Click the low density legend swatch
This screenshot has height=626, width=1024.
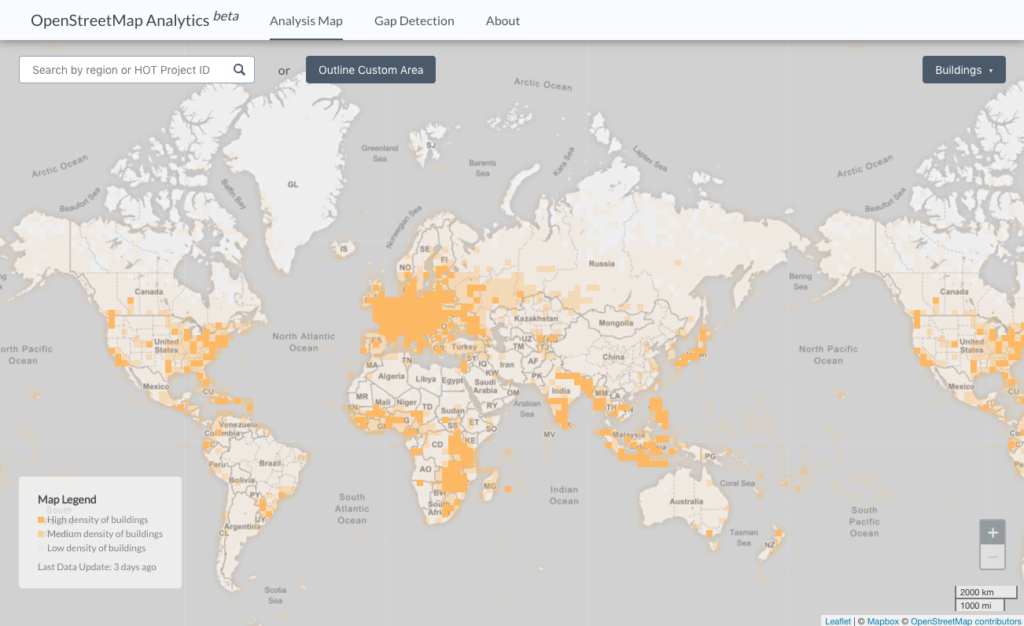pos(41,548)
